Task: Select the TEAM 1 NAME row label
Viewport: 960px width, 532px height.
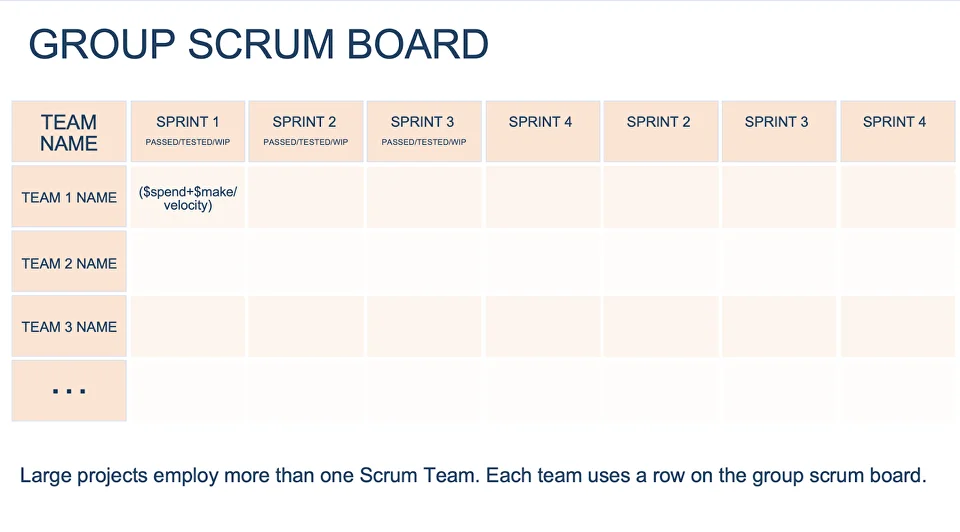Action: click(69, 197)
